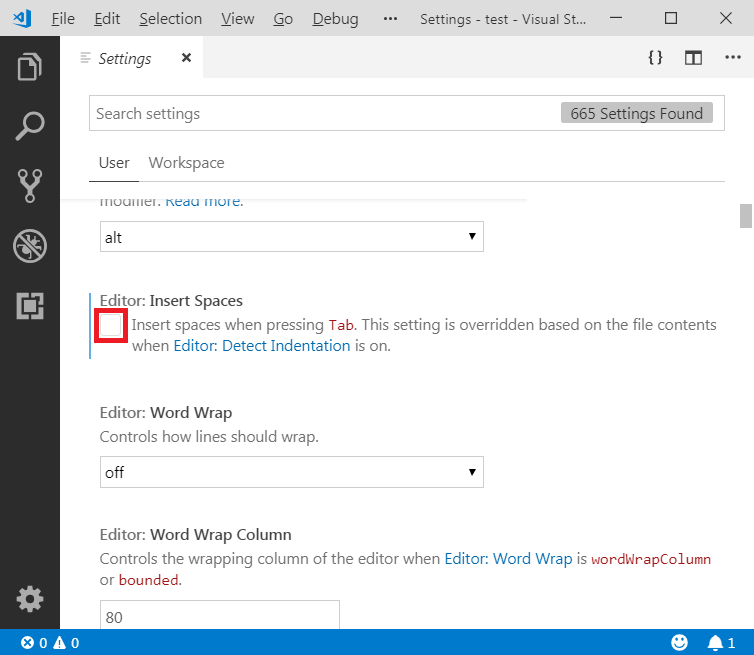Open the Edit menu

tap(107, 19)
